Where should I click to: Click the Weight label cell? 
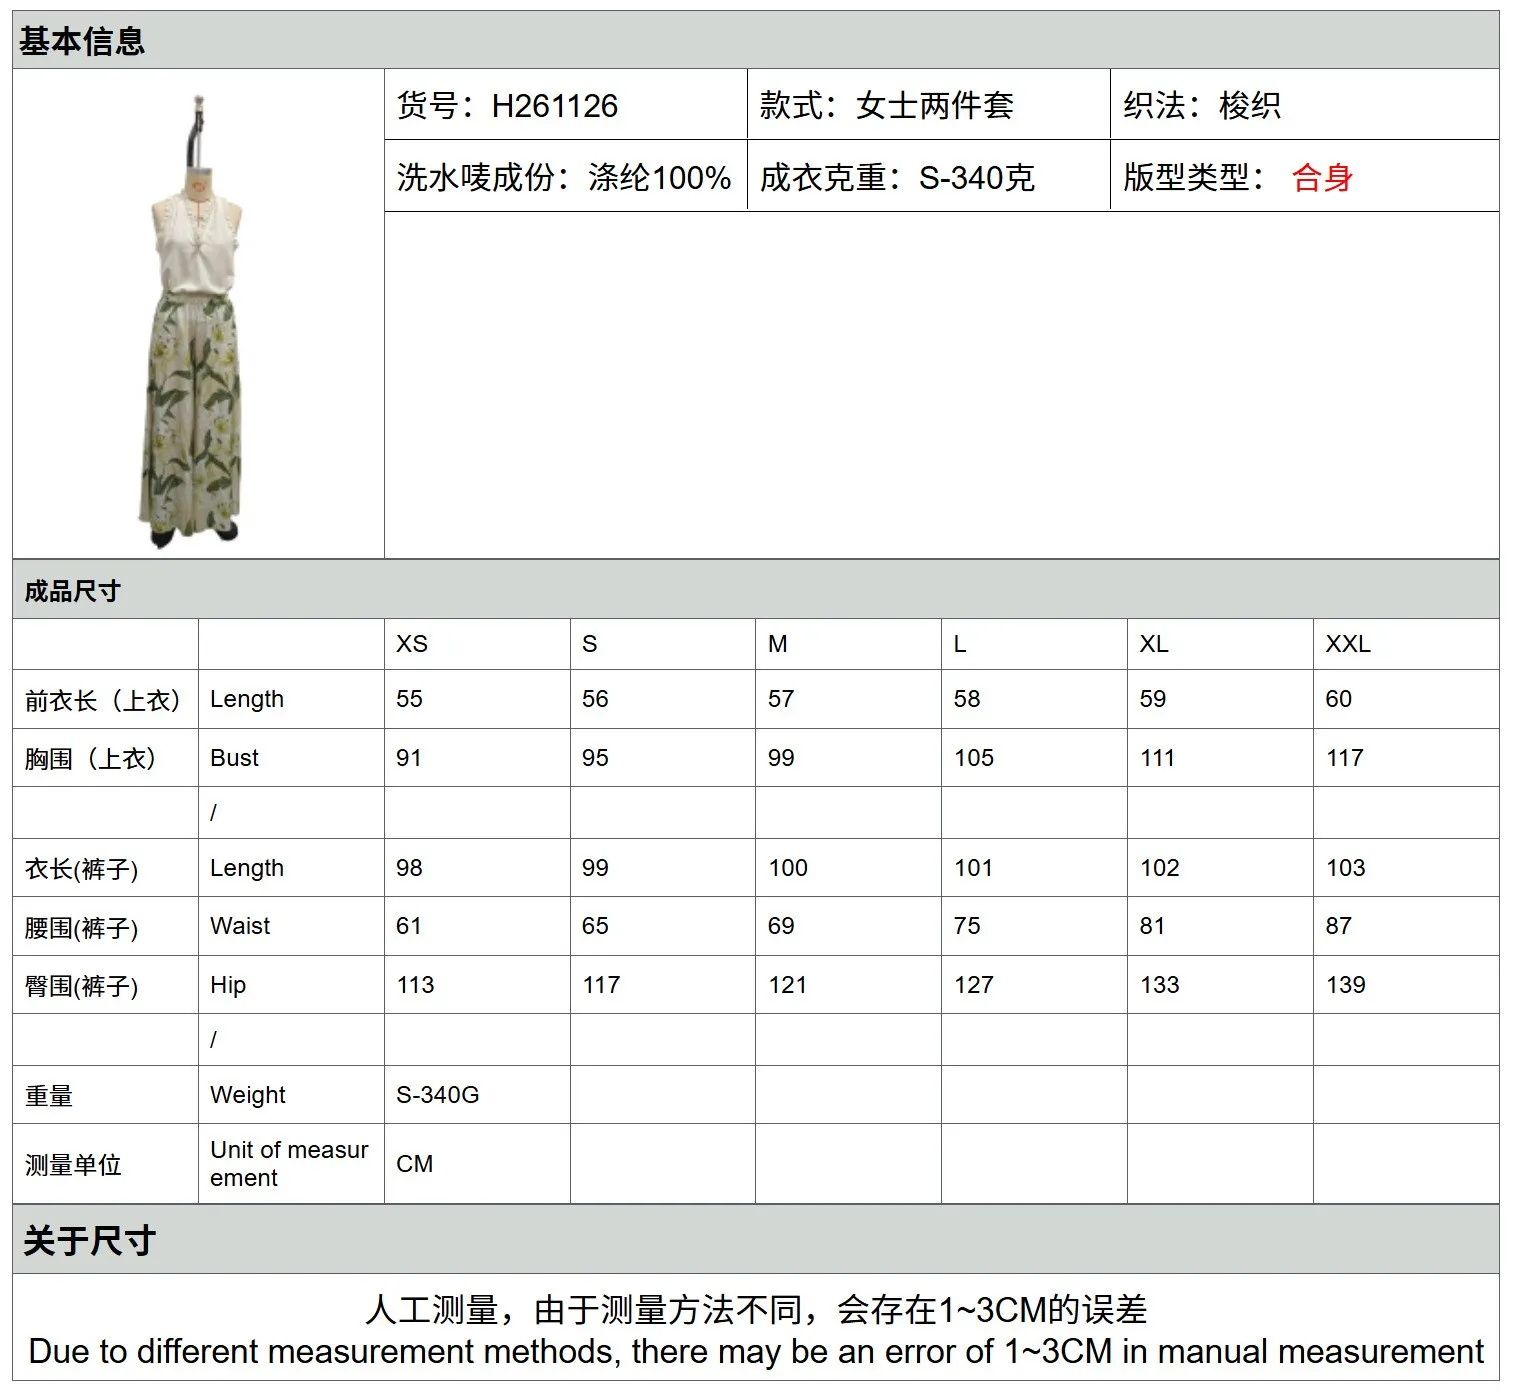point(291,1095)
